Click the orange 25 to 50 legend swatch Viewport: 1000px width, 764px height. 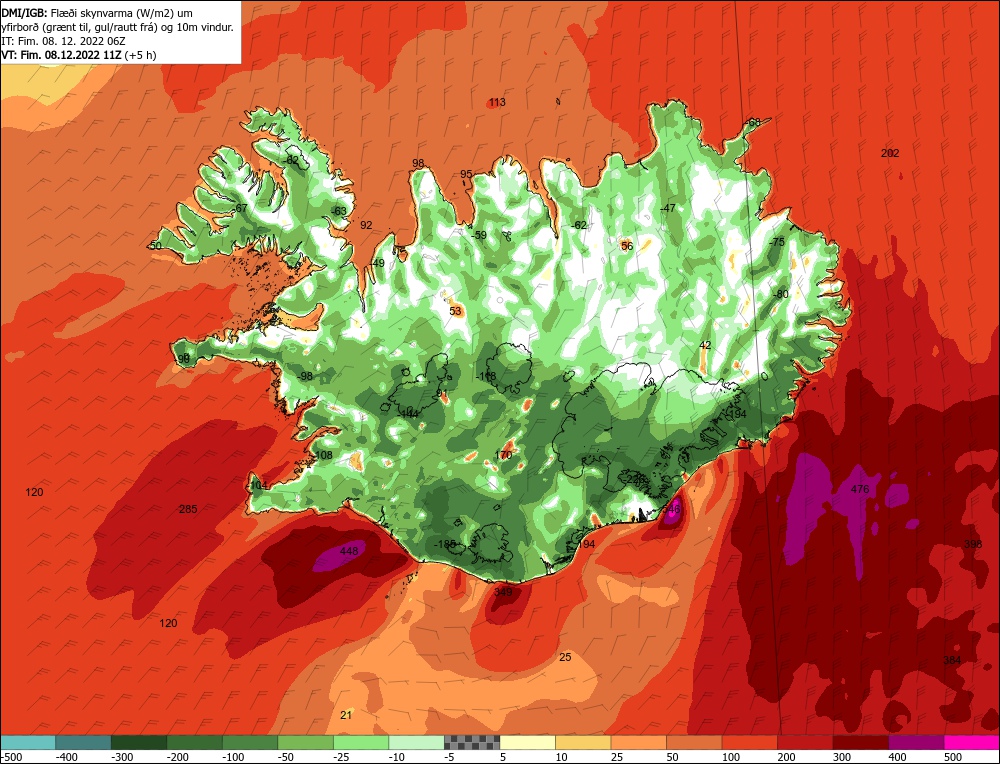pyautogui.click(x=639, y=742)
